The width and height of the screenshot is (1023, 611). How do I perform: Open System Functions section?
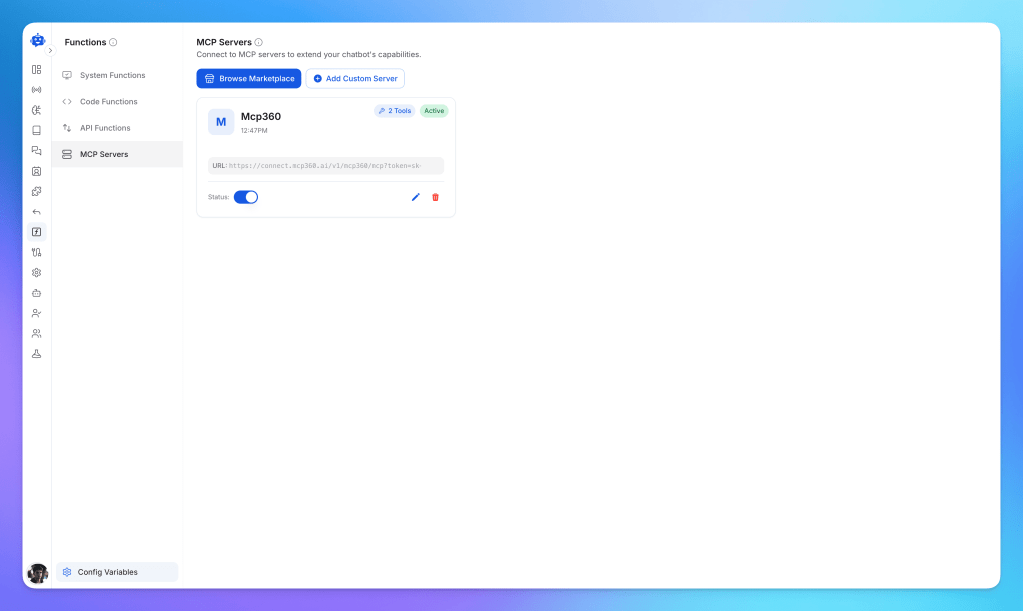(112, 75)
